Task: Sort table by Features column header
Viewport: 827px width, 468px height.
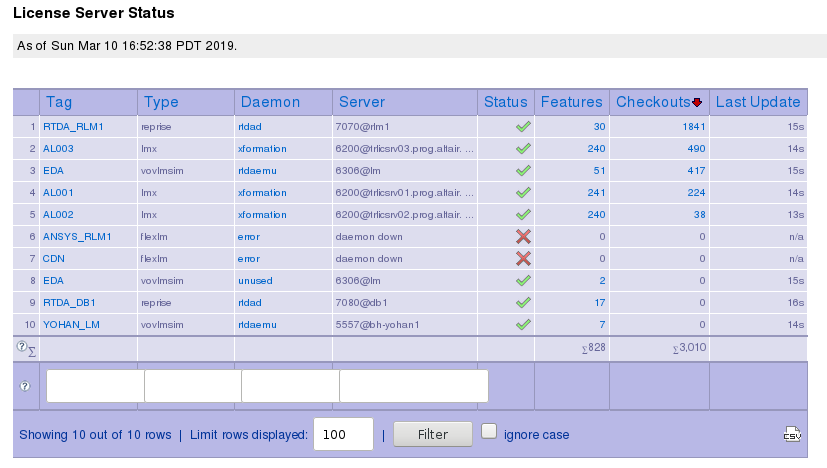Action: coord(571,102)
